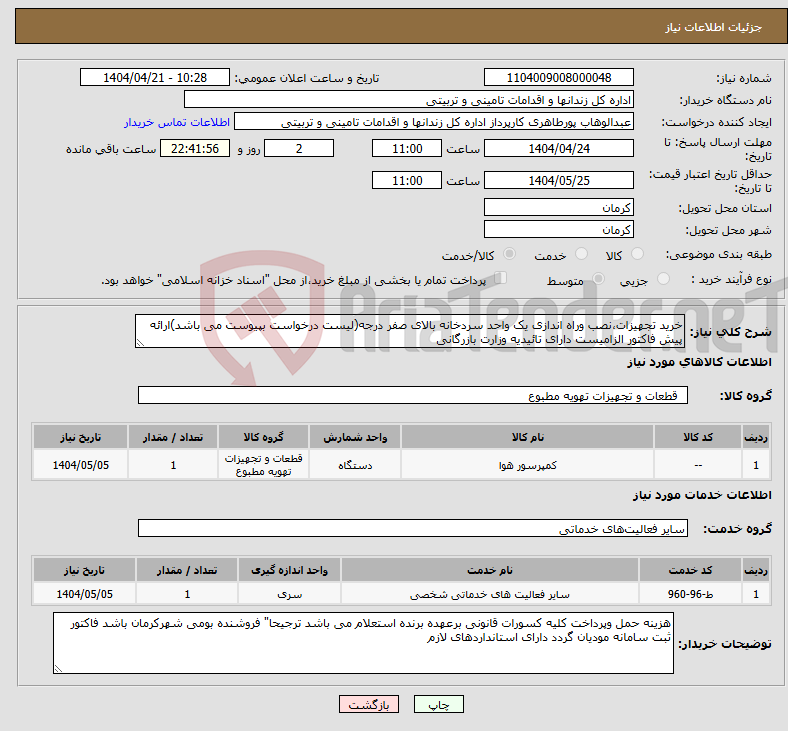This screenshot has height=731, width=788.
Task: Click the نام خدمت column header
Action: click(490, 570)
